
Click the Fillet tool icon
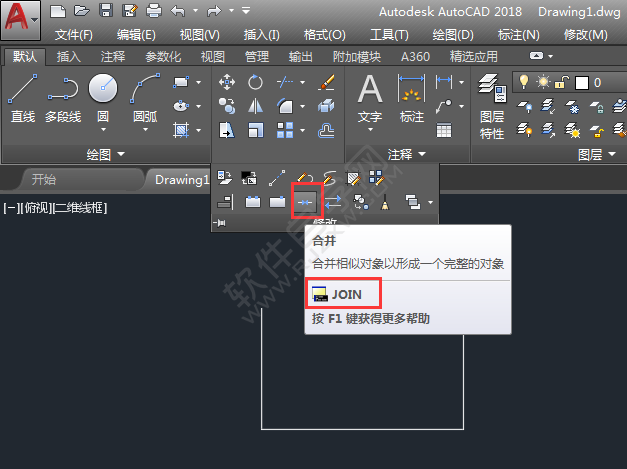point(285,106)
